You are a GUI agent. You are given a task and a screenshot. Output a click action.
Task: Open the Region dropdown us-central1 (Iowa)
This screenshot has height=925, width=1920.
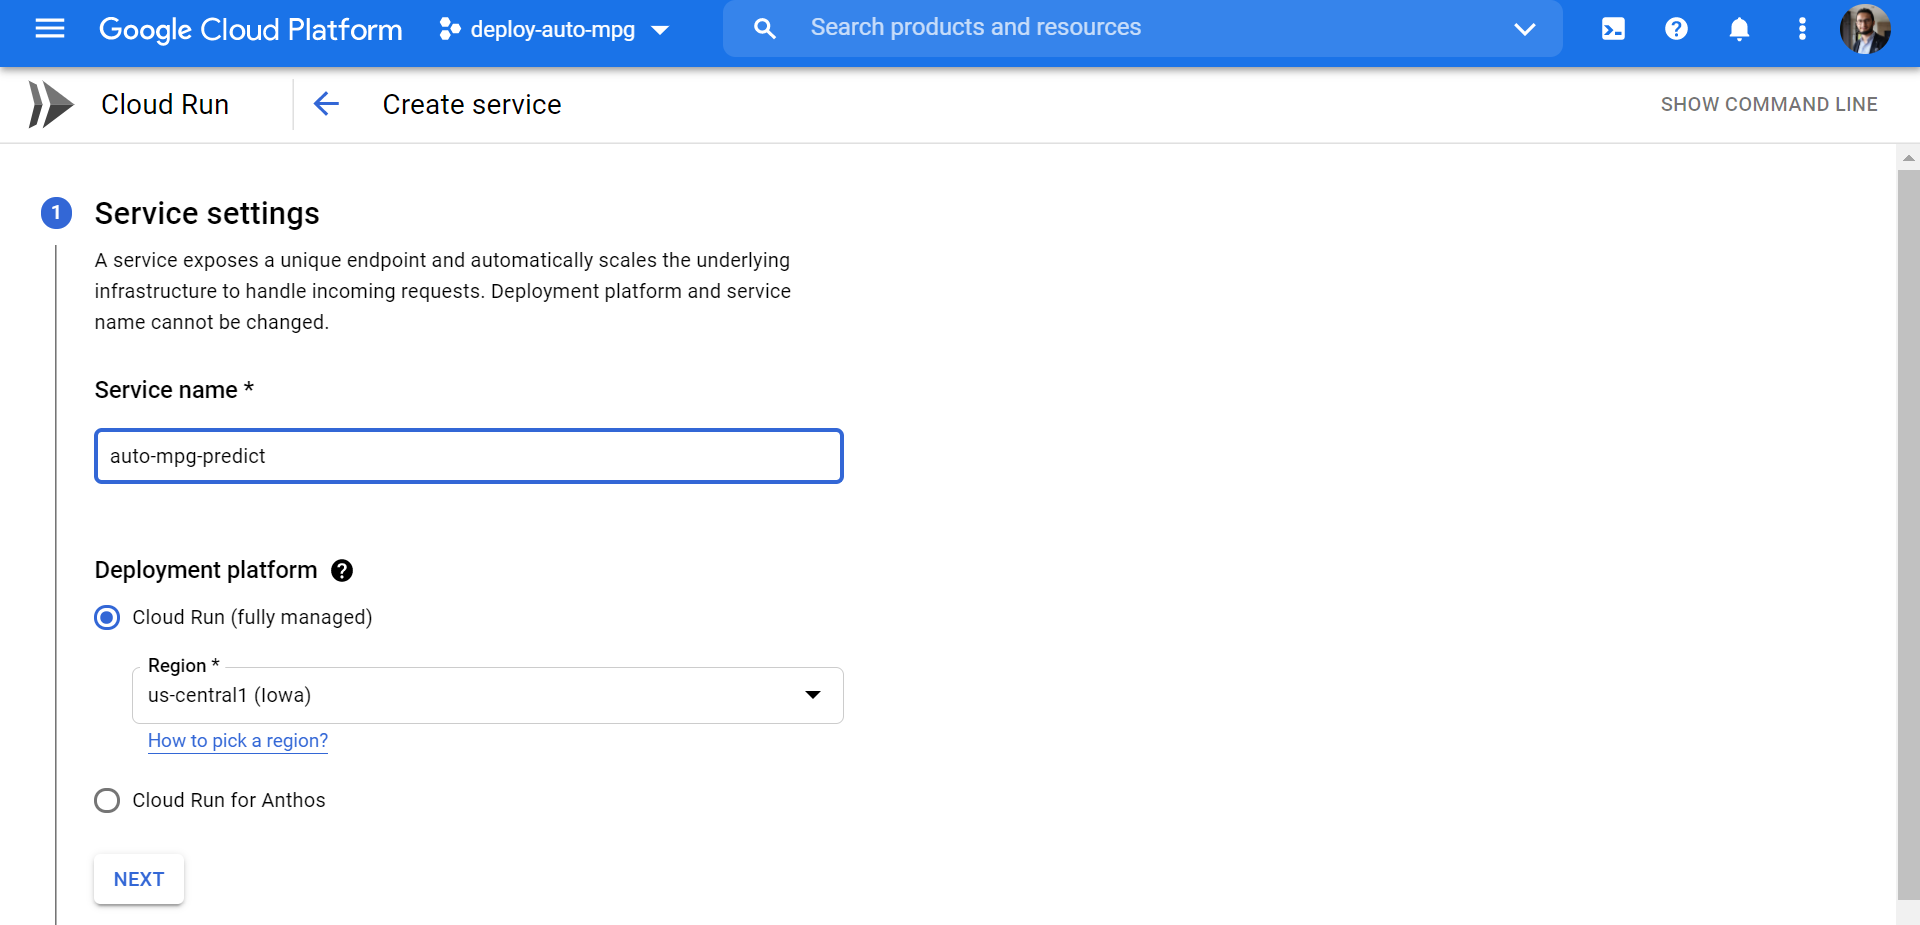click(488, 695)
